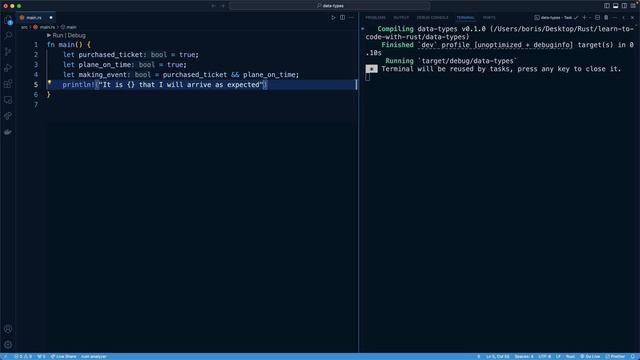Toggle the bottom panel layout
Image resolution: width=640 pixels, height=360 pixels.
click(616, 6)
